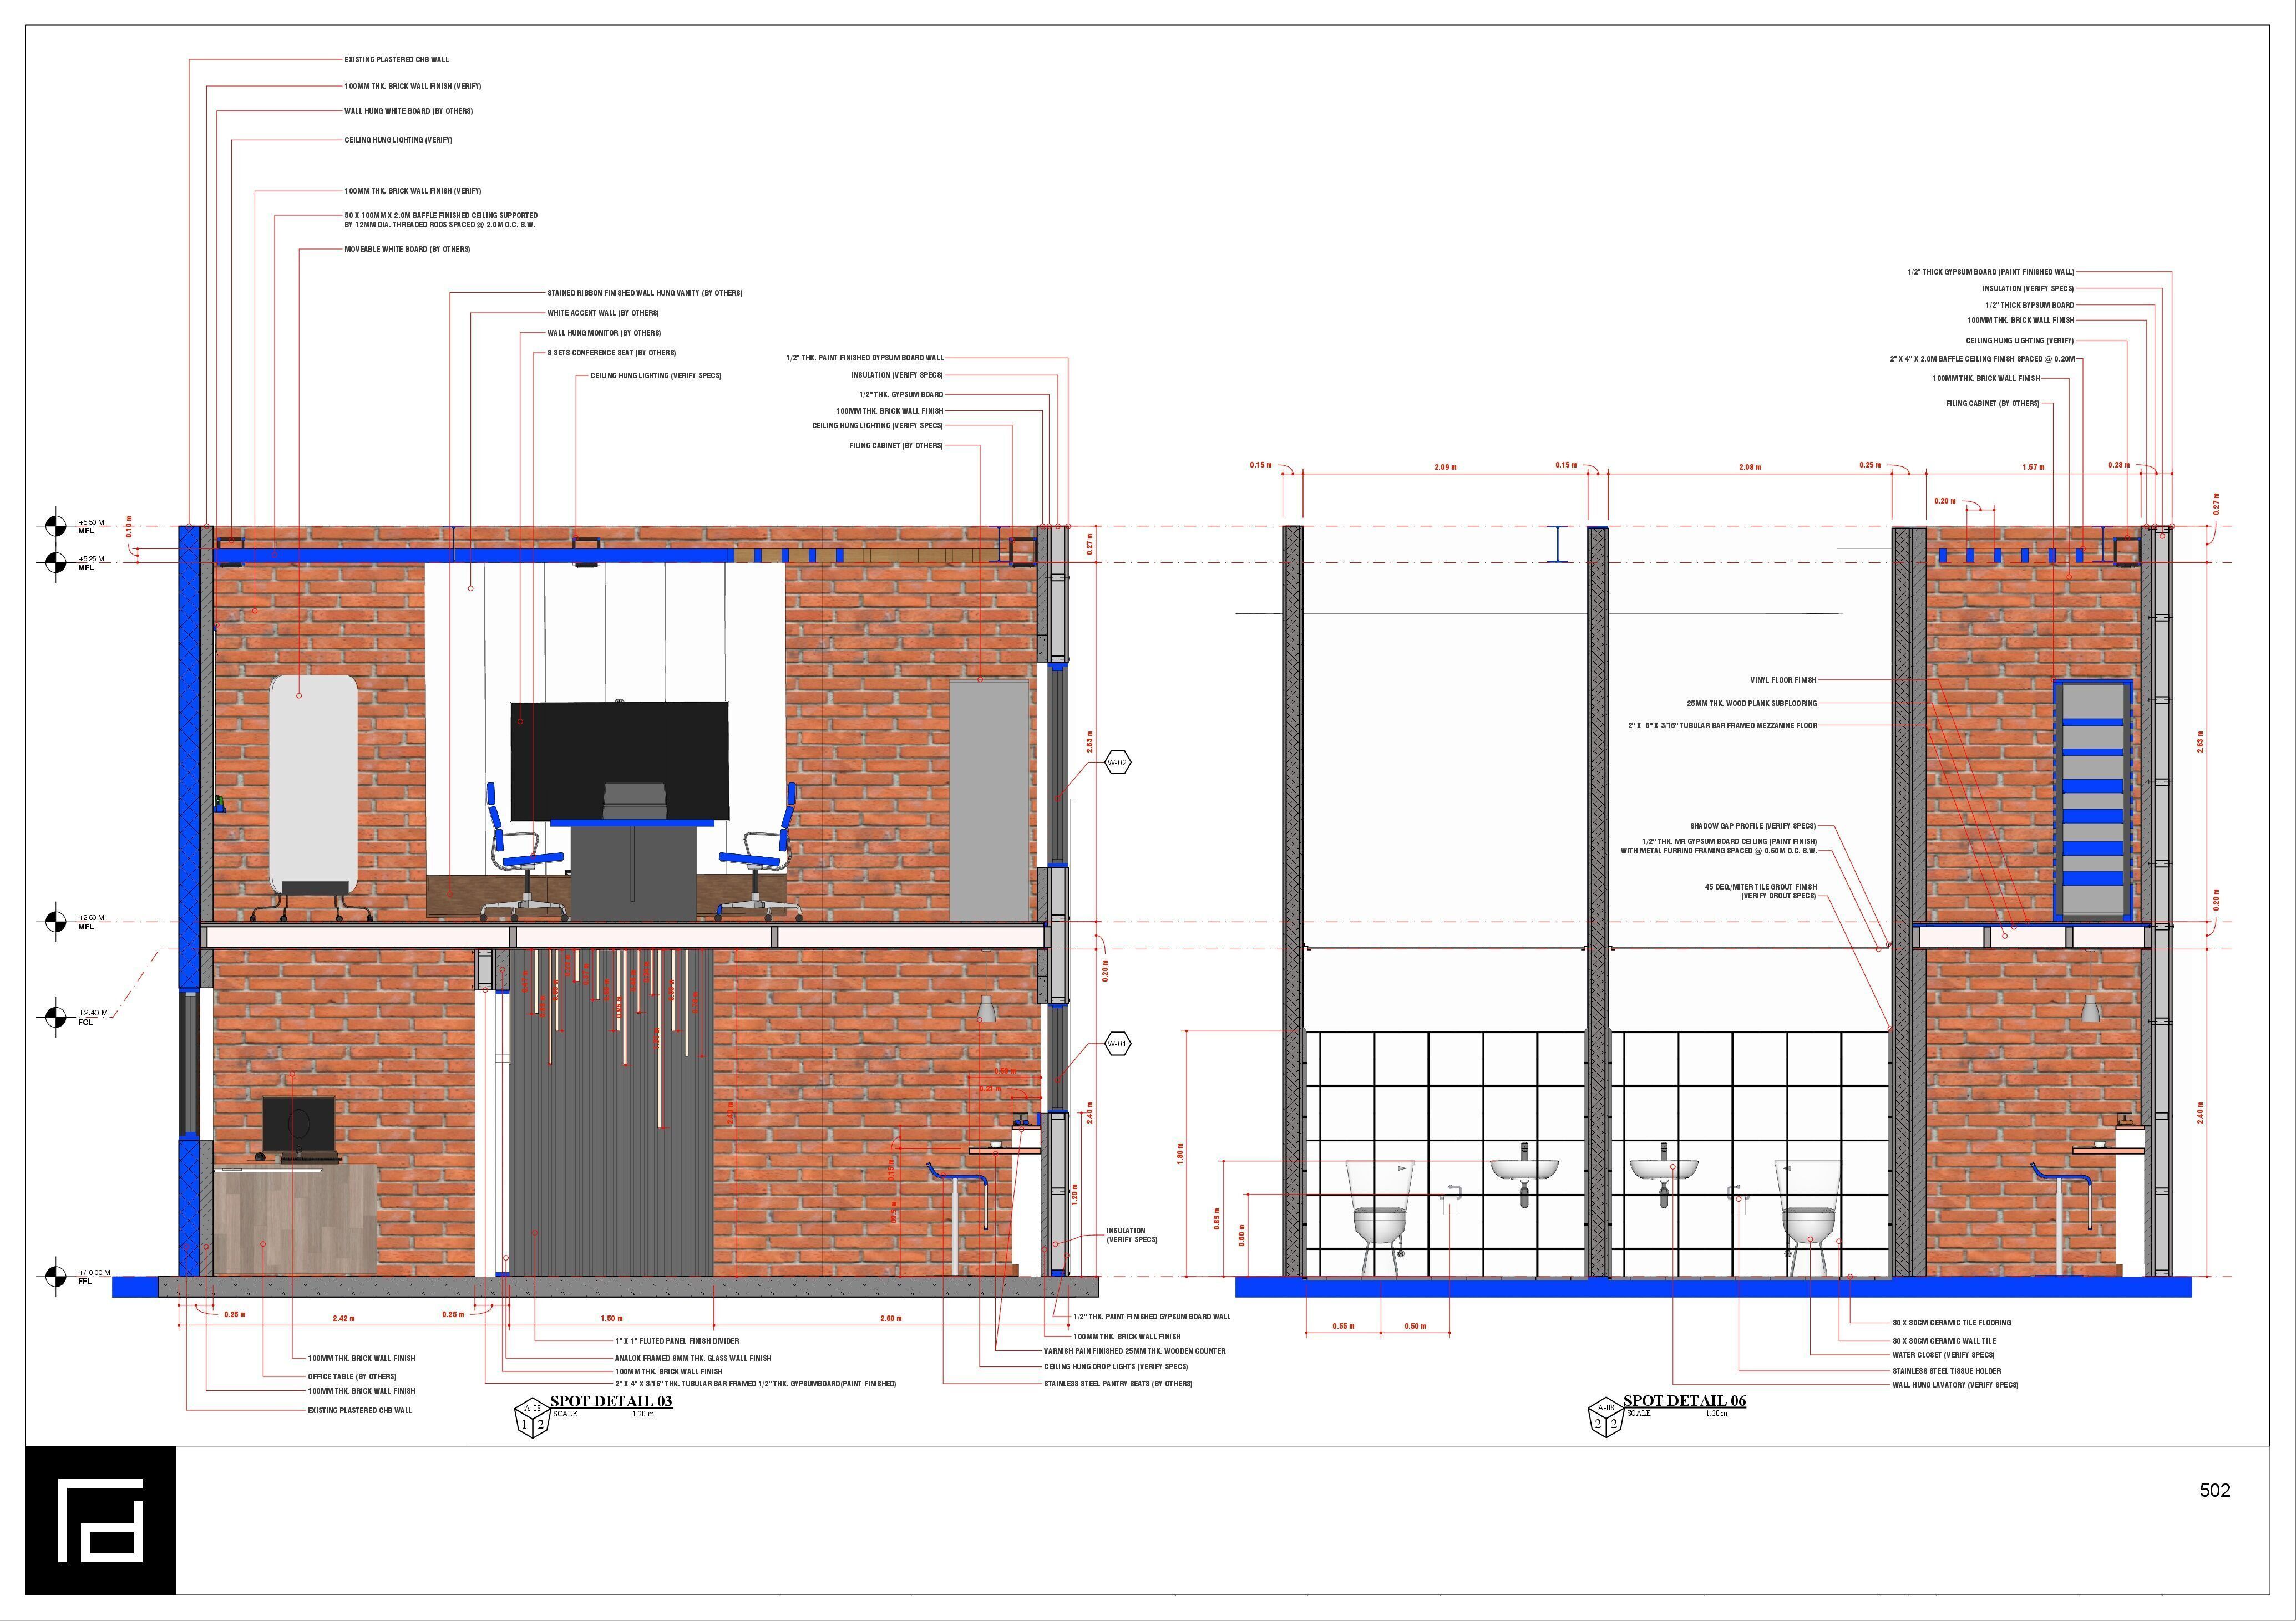Select the CEILING HUNG DROP LIGHTS note
2296x1621 pixels.
(x=1116, y=1366)
